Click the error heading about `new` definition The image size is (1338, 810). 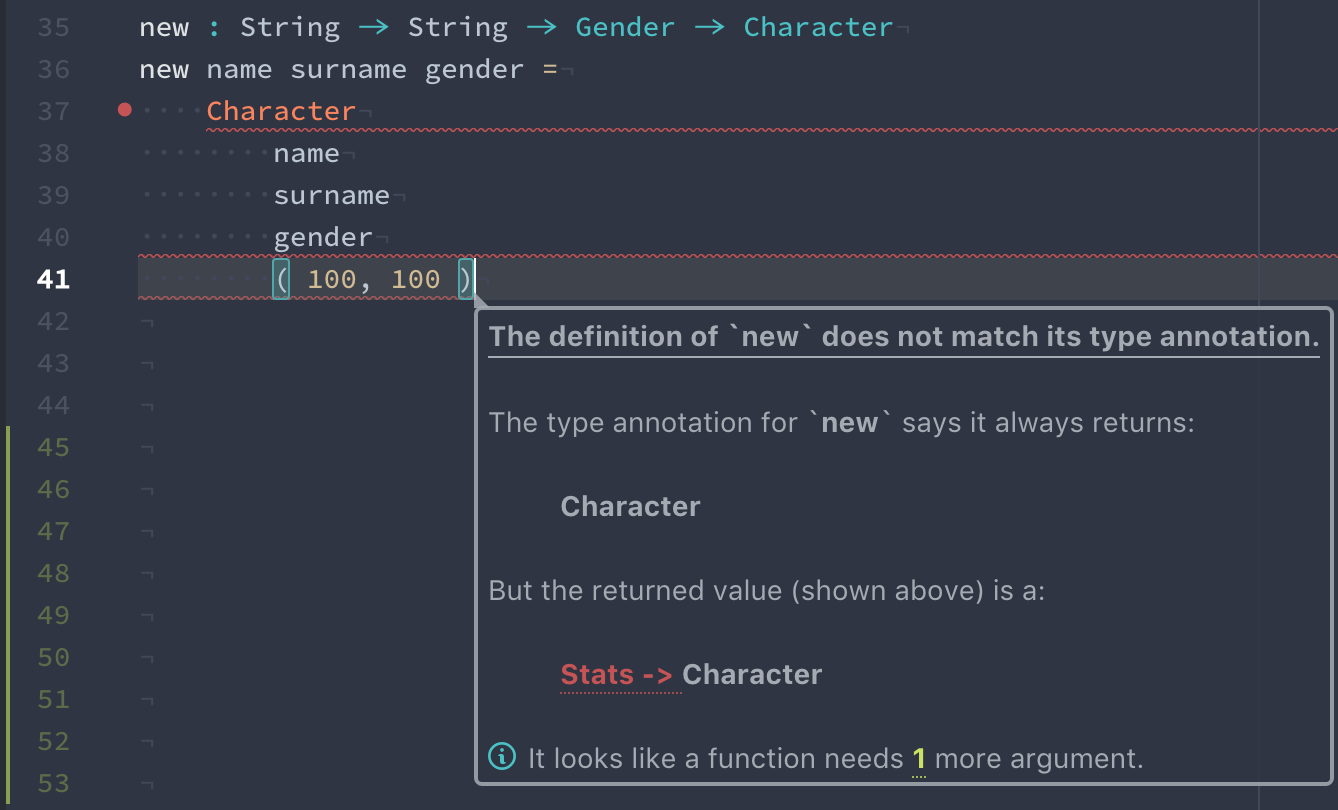click(x=904, y=337)
